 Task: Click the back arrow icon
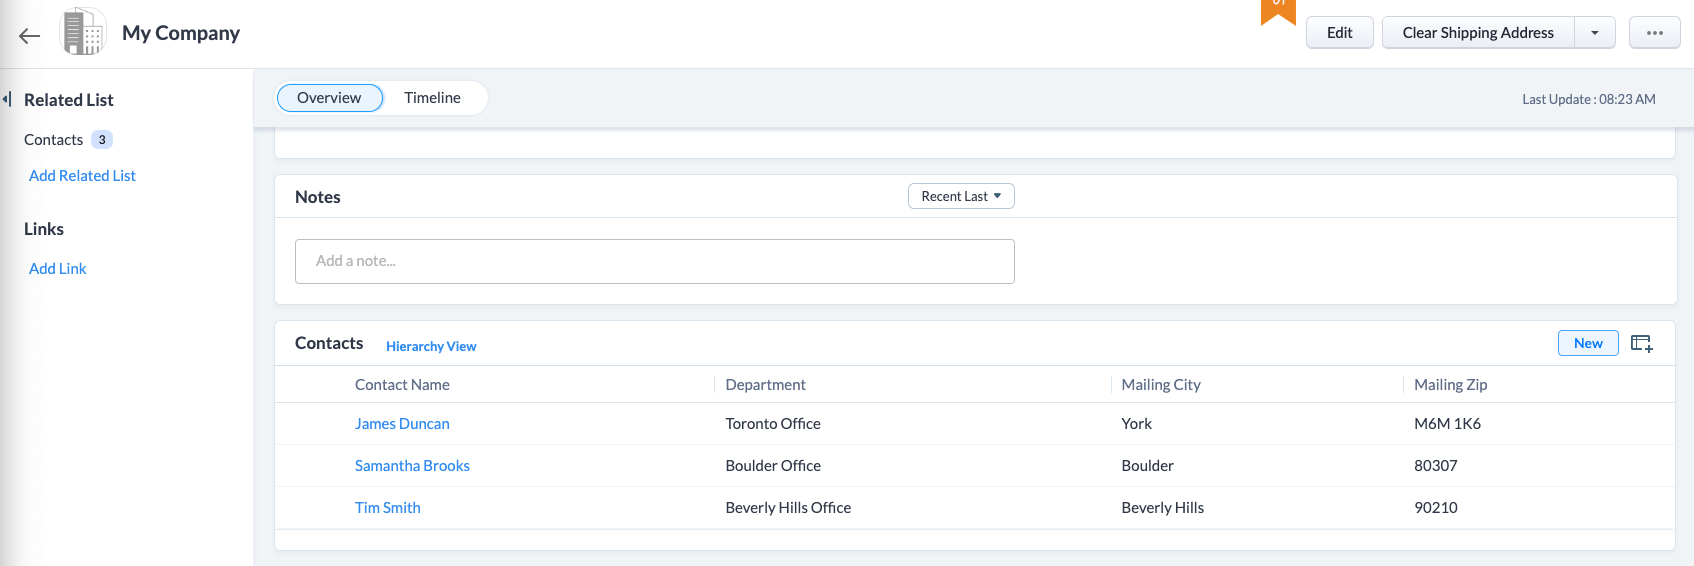pos(29,36)
